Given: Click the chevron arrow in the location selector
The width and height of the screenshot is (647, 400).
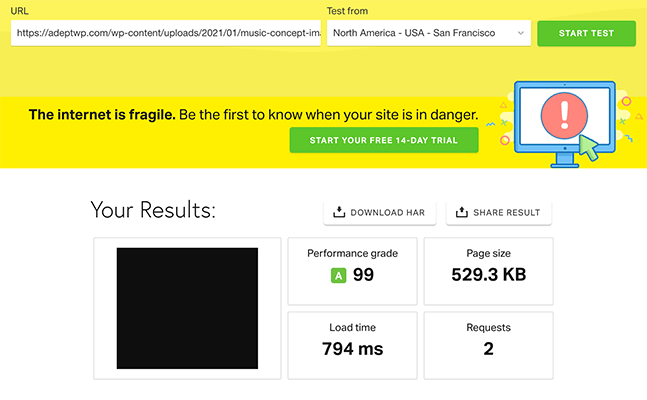Looking at the screenshot, I should pos(521,34).
